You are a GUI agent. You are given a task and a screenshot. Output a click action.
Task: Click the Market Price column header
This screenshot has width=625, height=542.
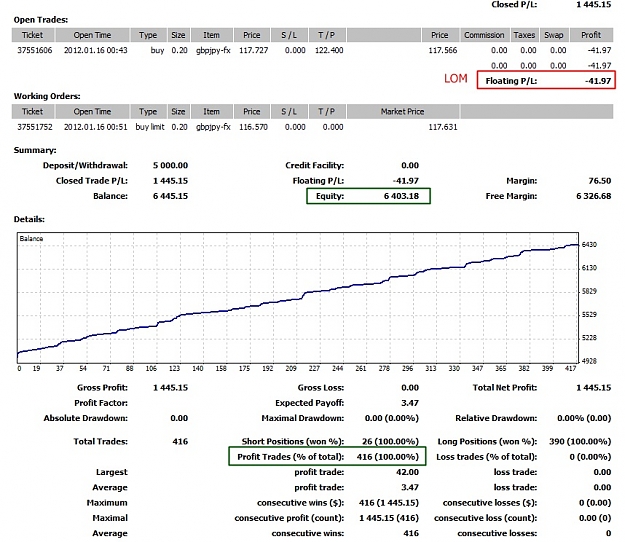click(402, 112)
